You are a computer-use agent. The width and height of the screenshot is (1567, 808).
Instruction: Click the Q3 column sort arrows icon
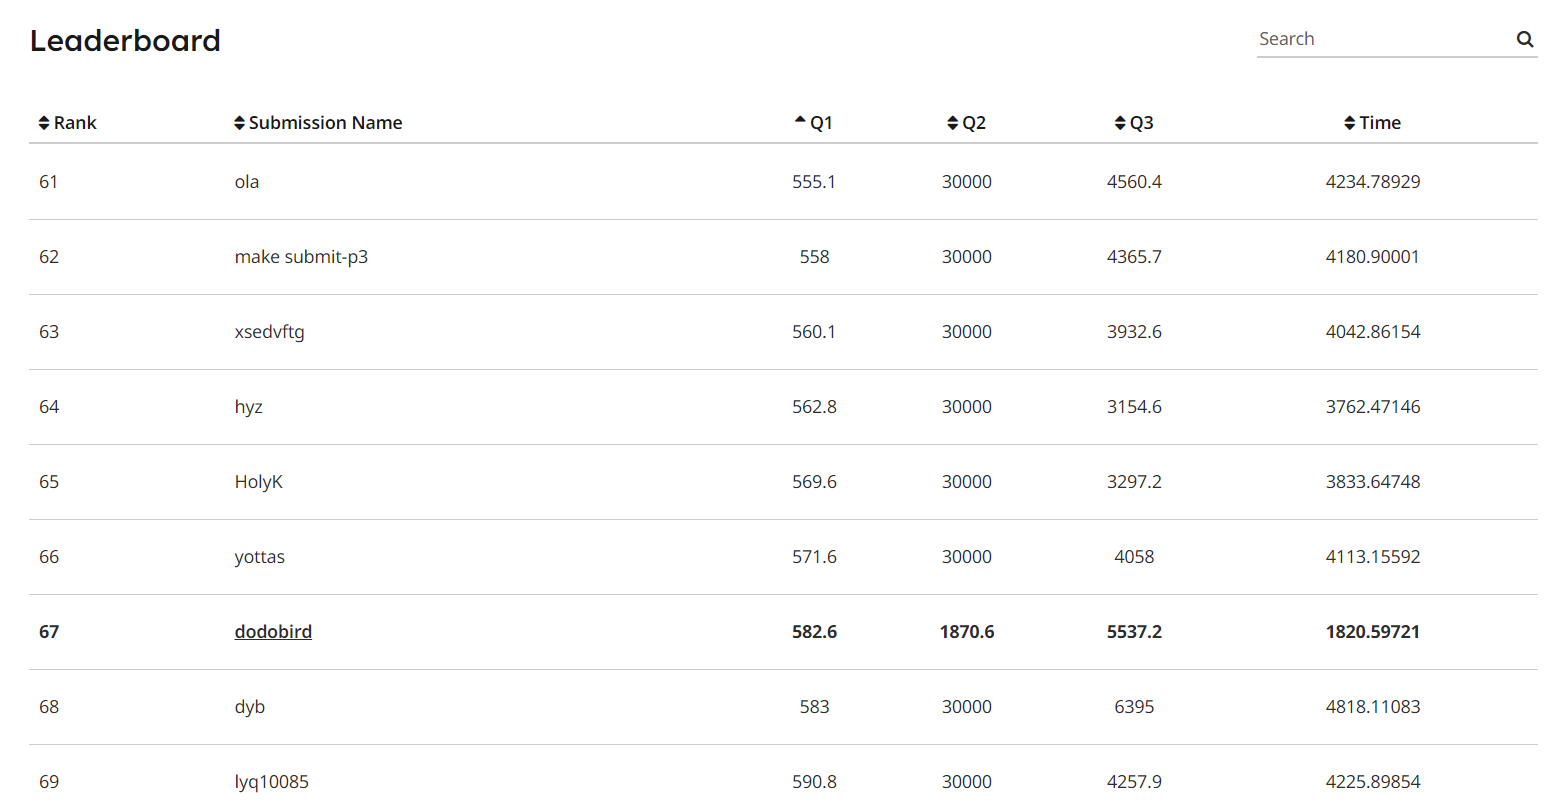(1120, 123)
